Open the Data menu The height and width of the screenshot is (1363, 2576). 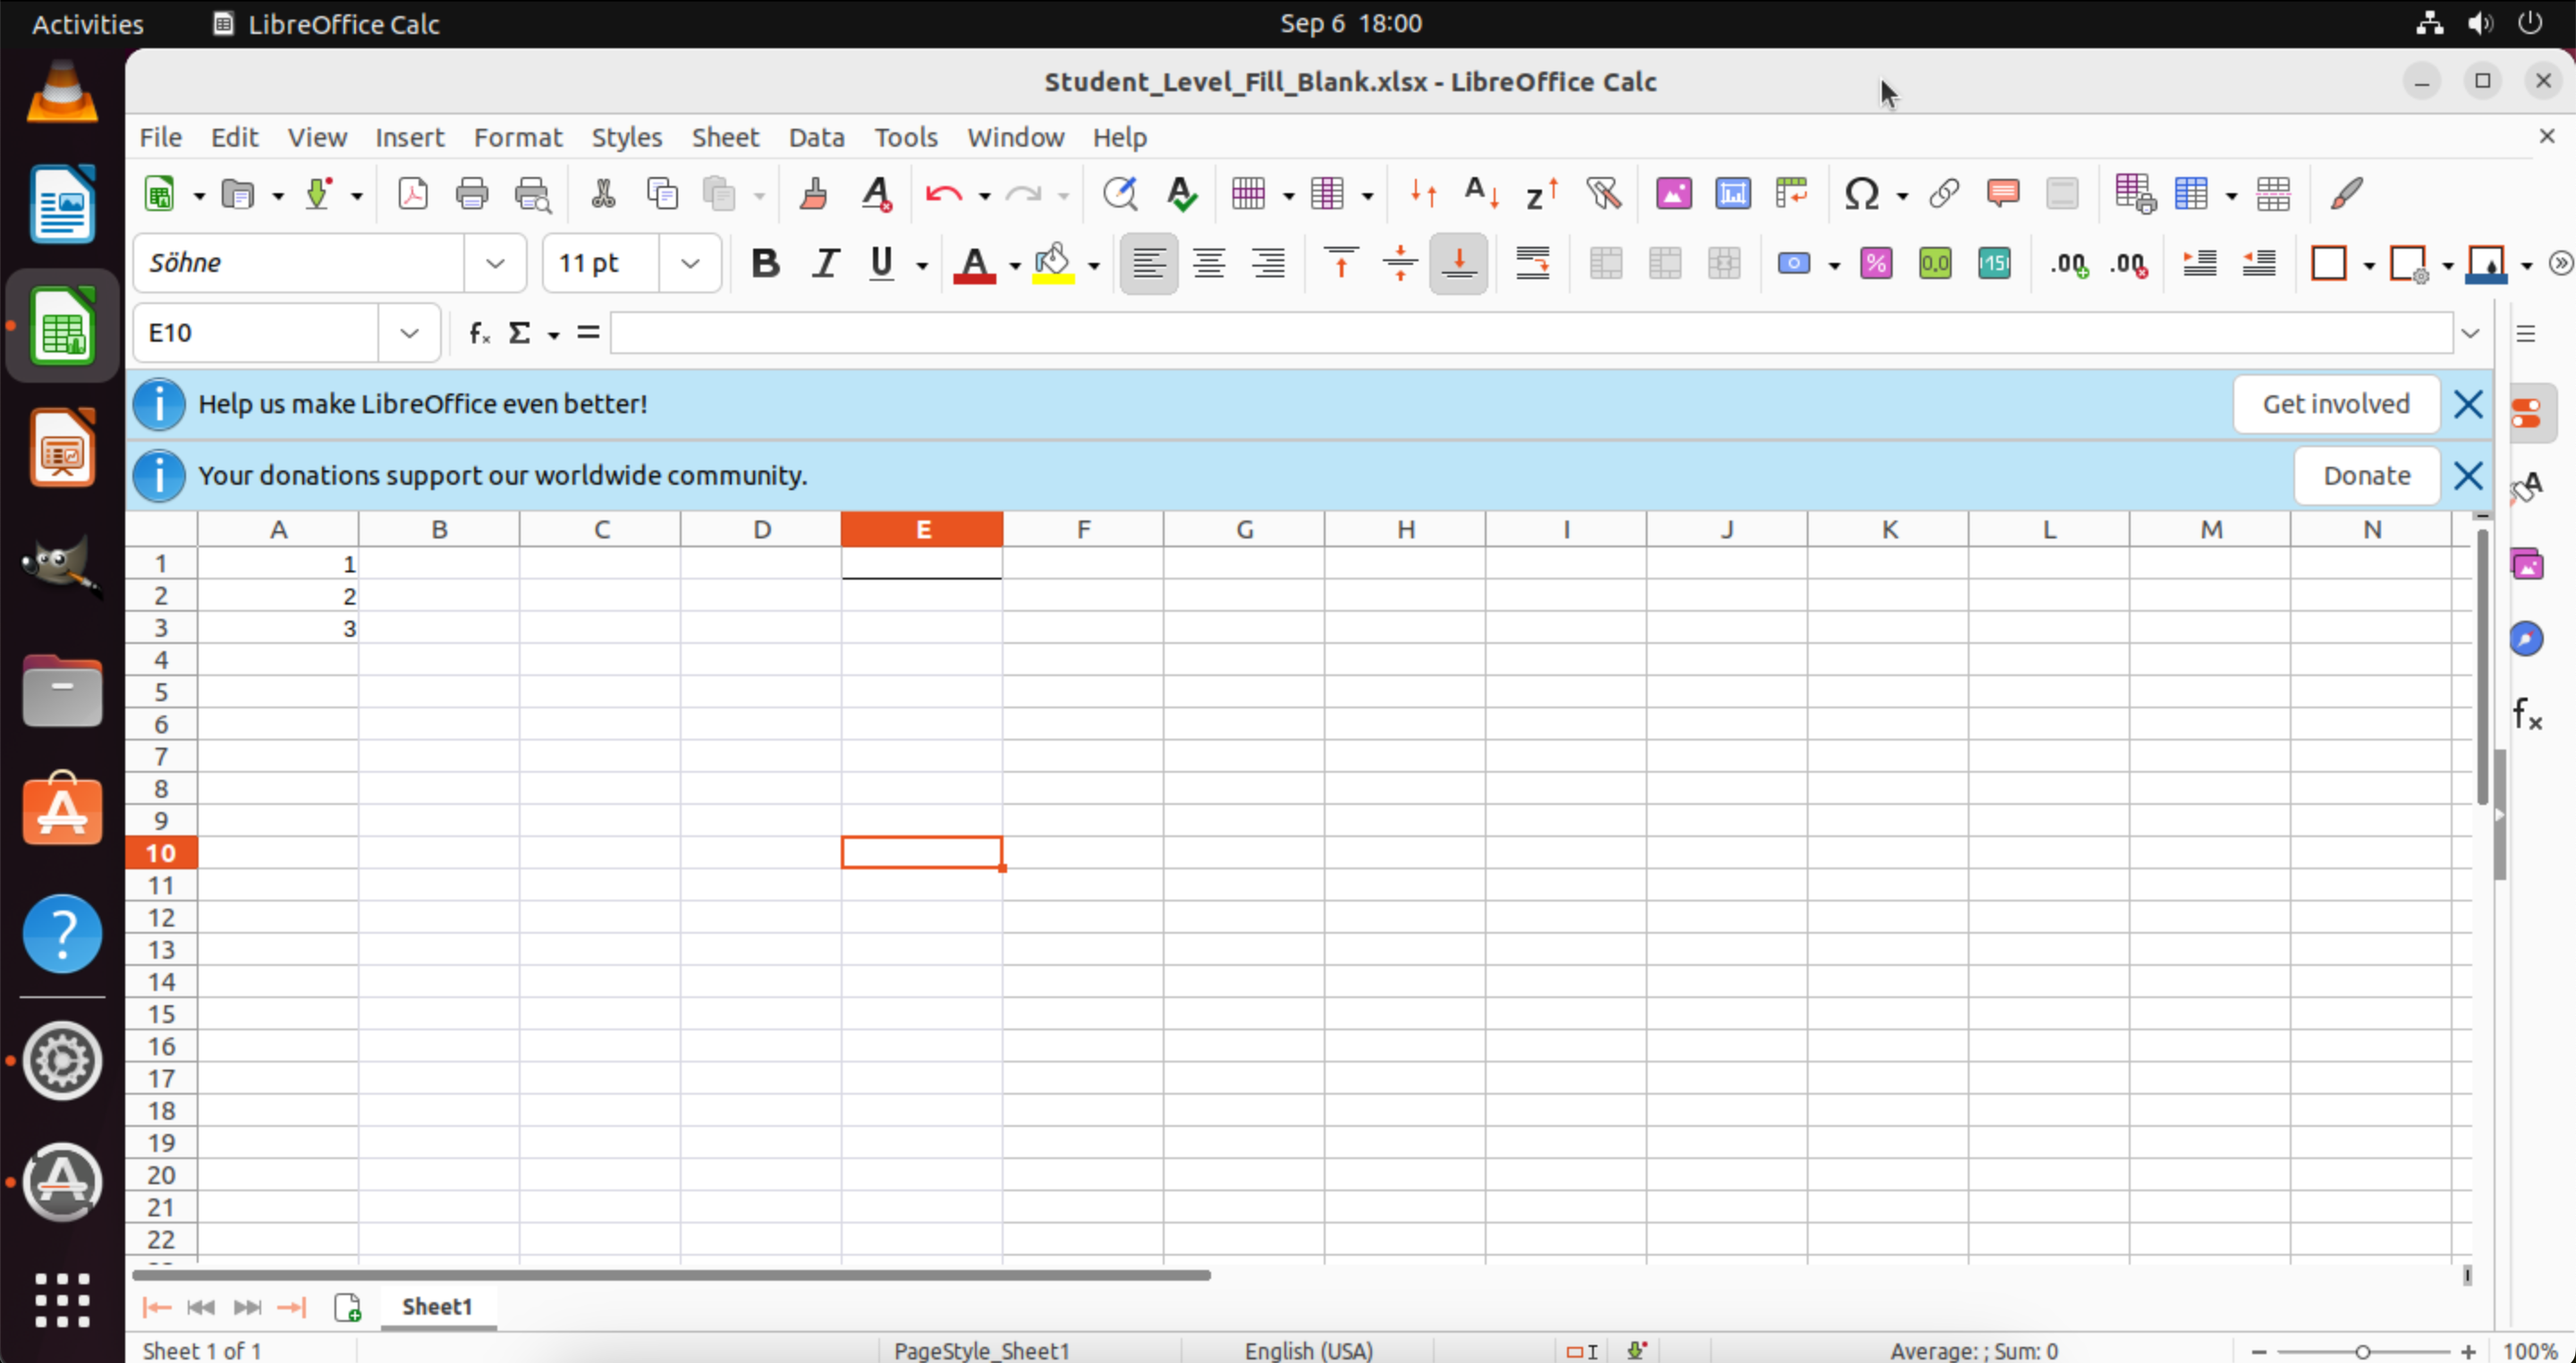pyautogui.click(x=816, y=137)
